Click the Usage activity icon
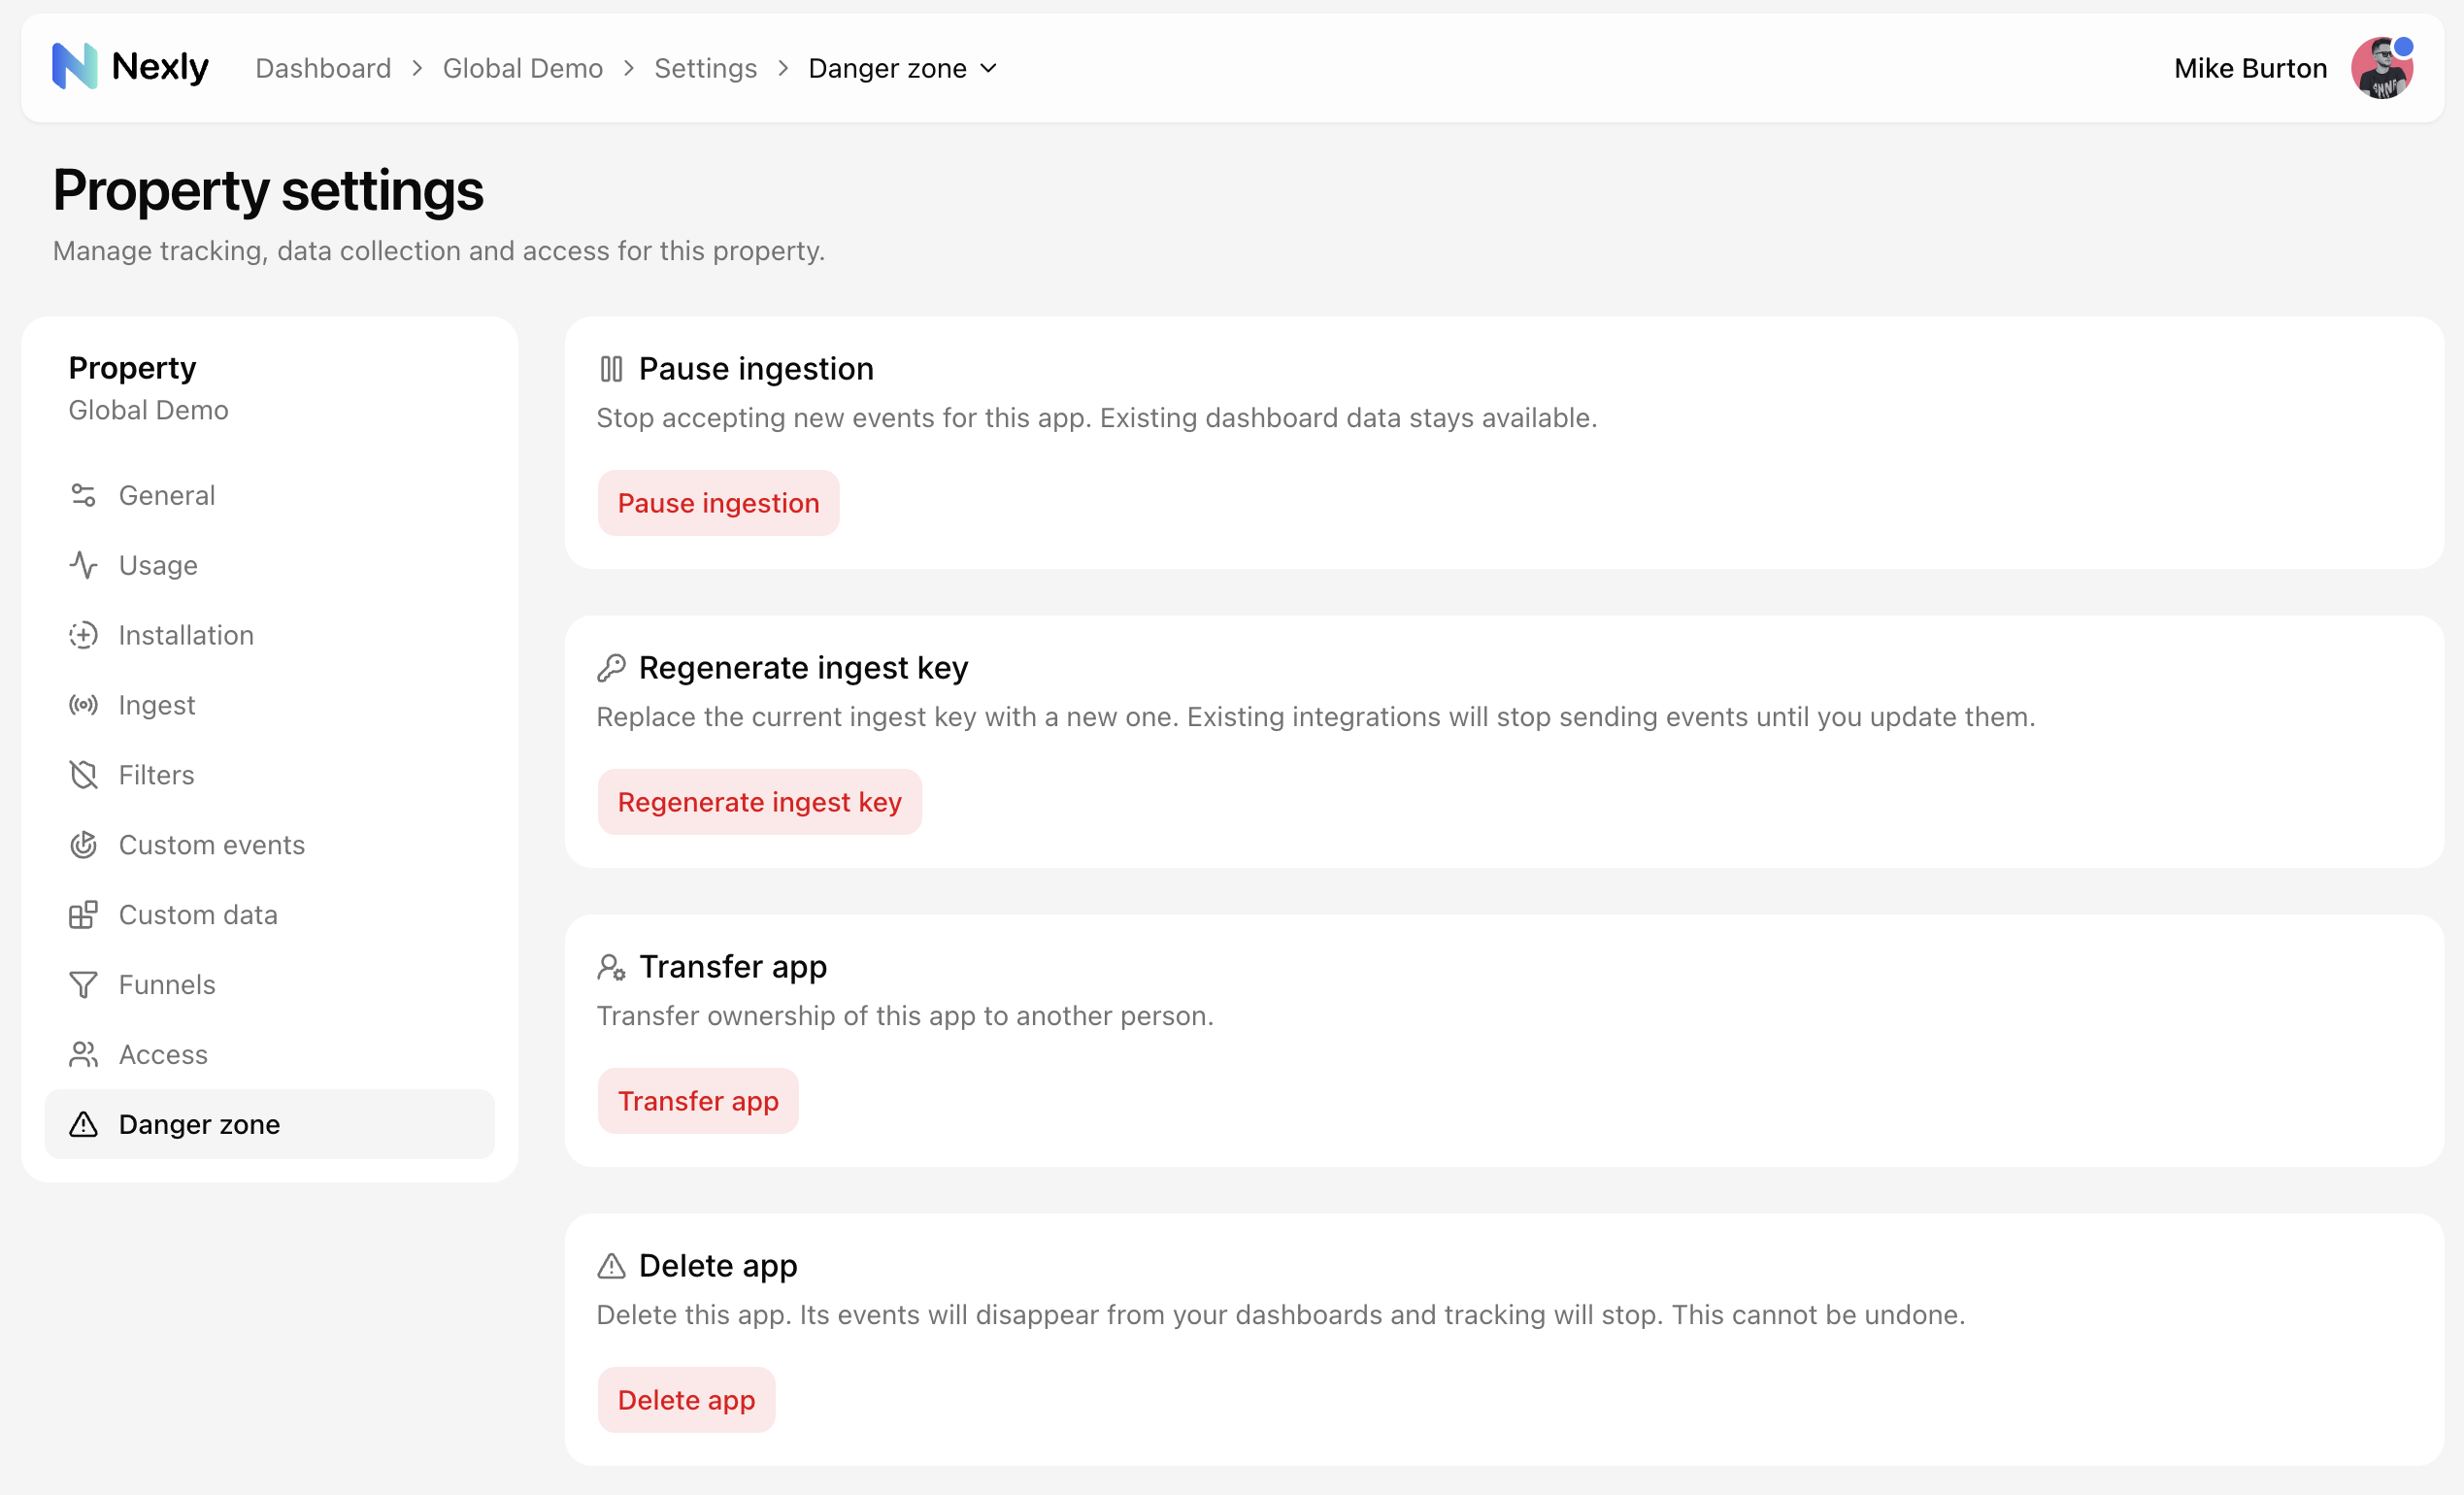 (83, 565)
